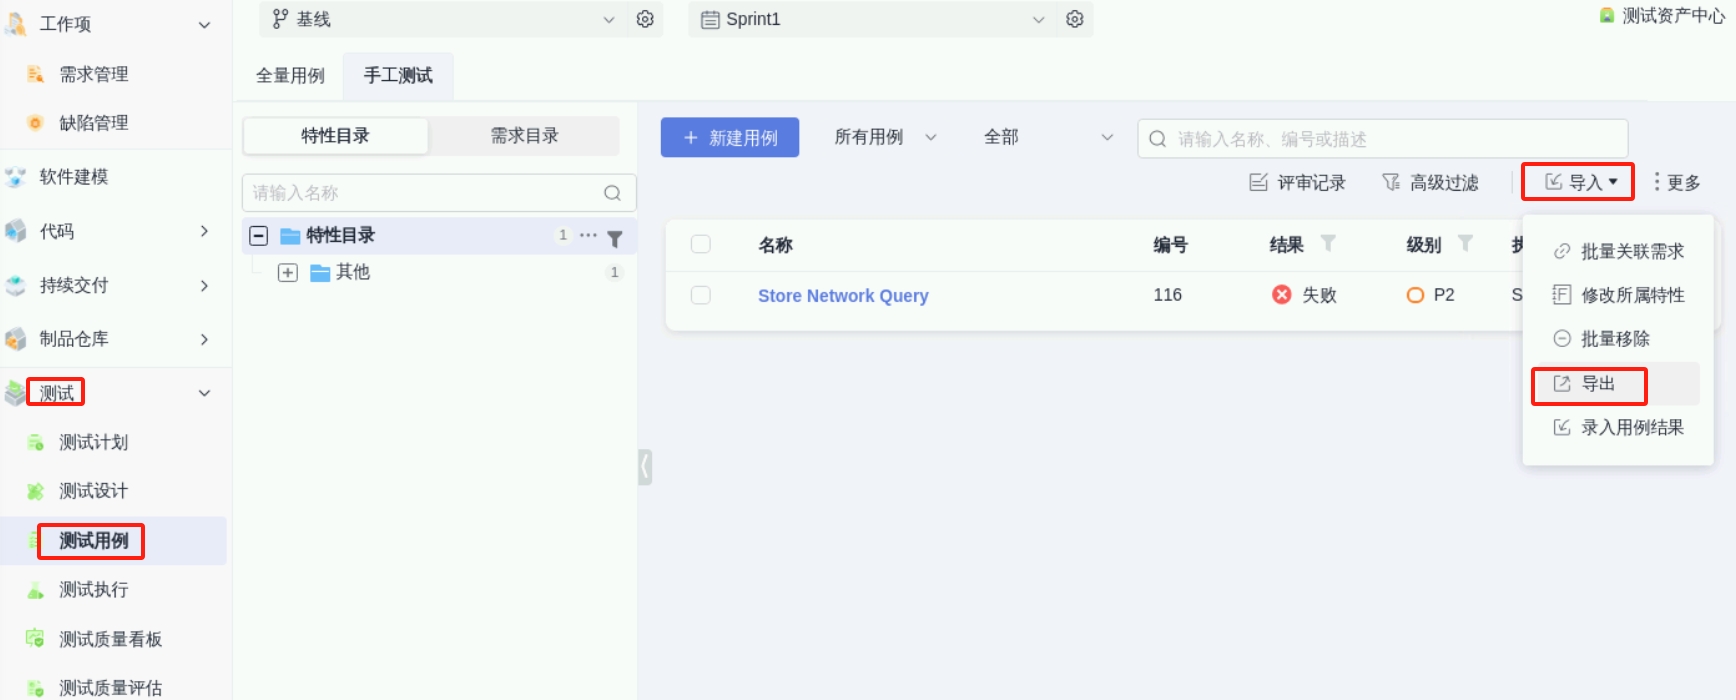Click the 测试设计 sidebar icon

tap(35, 491)
